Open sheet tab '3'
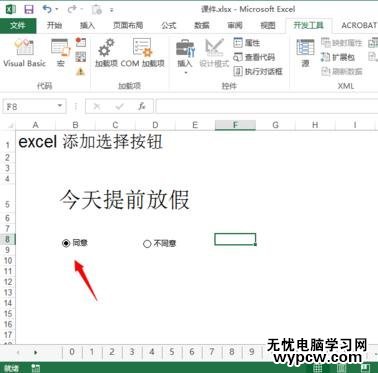This screenshot has width=378, height=373. pyautogui.click(x=132, y=352)
